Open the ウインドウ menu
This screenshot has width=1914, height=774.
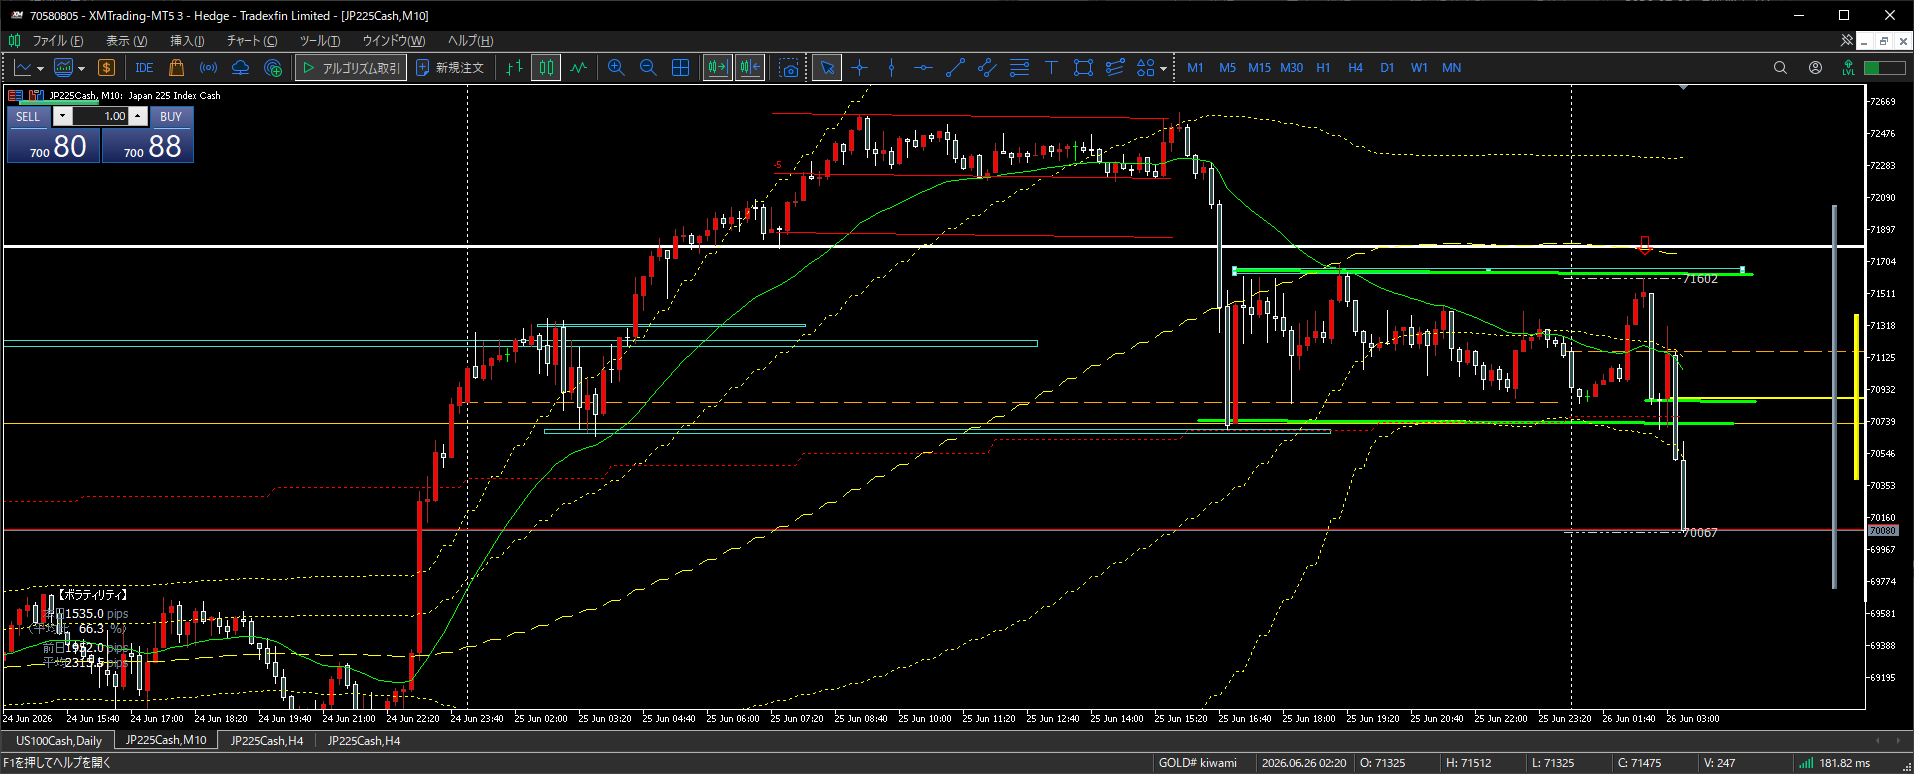pyautogui.click(x=393, y=41)
